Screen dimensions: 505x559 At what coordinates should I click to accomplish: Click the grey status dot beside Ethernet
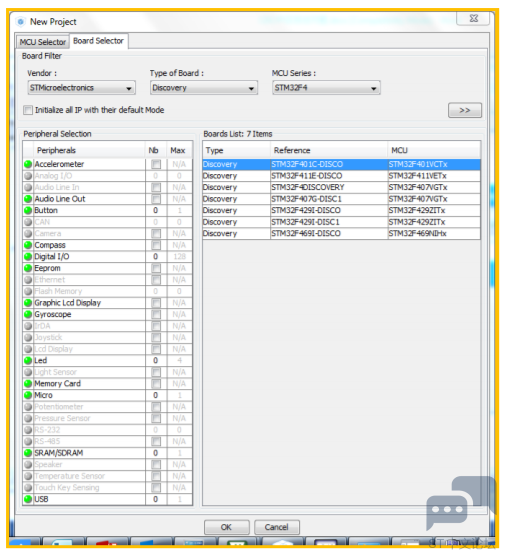coord(28,280)
